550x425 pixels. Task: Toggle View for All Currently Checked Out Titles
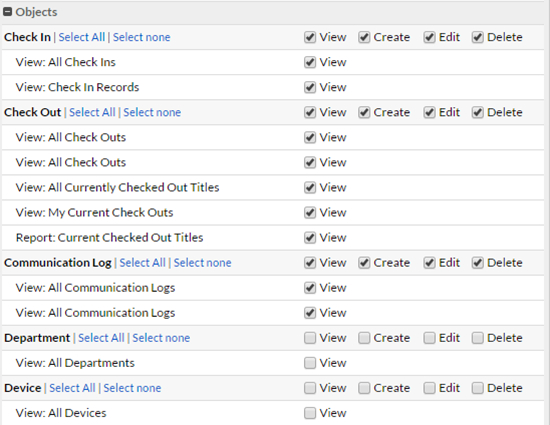[310, 188]
